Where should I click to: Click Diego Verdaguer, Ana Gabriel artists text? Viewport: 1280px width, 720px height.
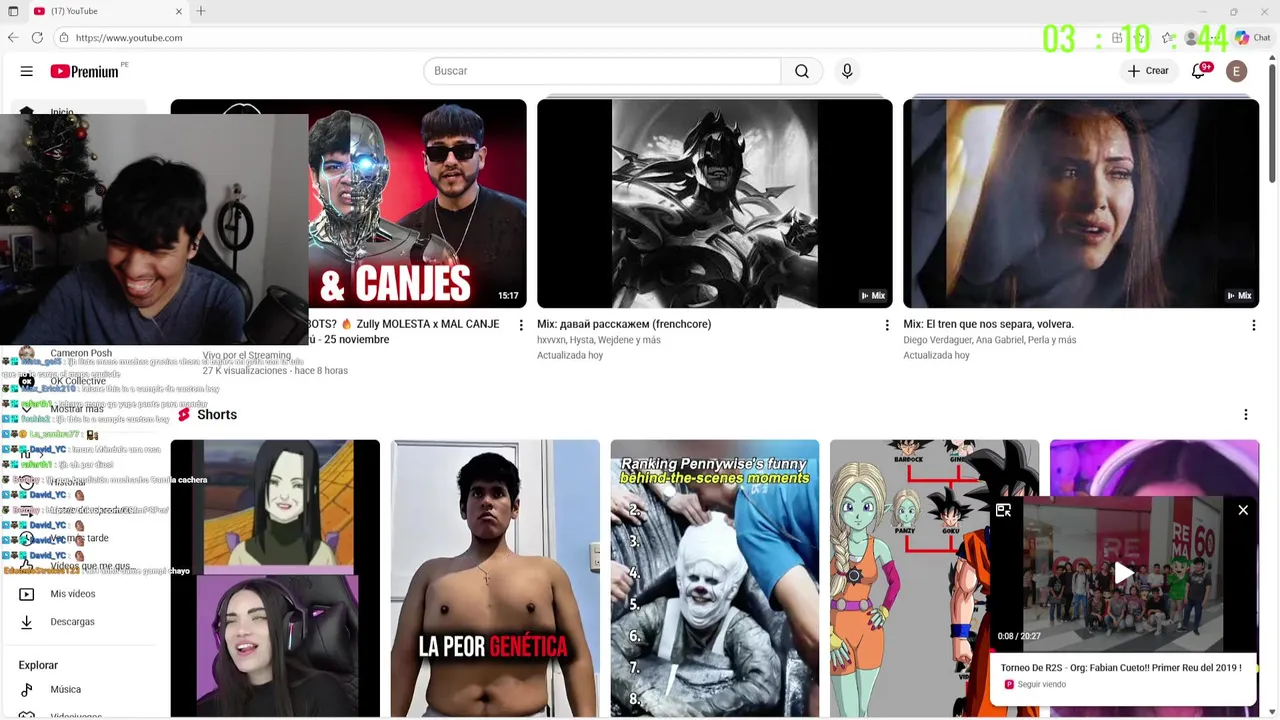990,340
